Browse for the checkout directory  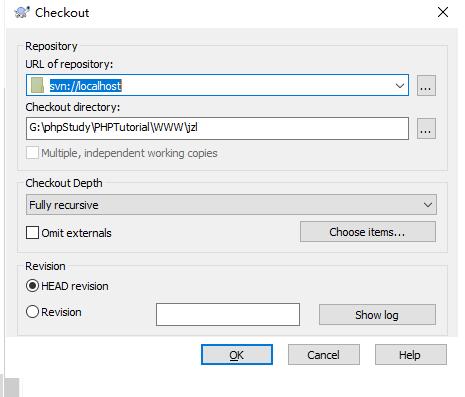pos(426,128)
